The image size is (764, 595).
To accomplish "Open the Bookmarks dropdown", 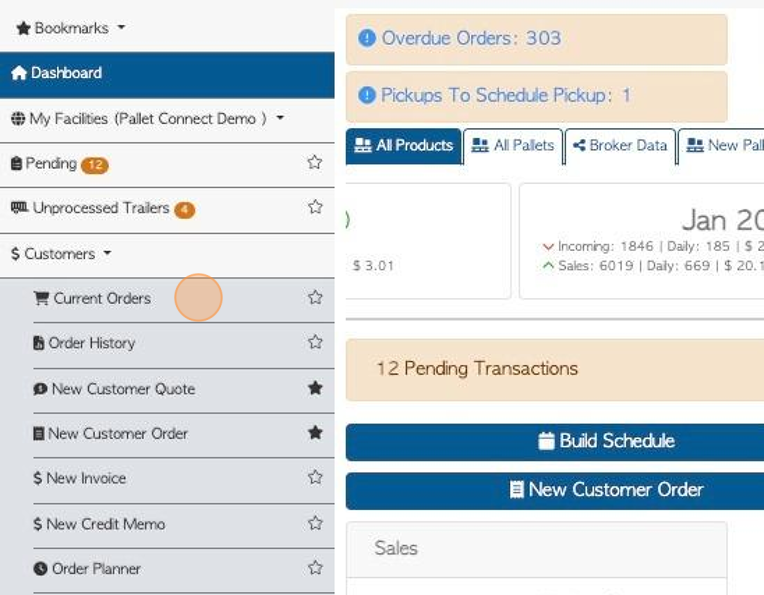I will click(71, 28).
